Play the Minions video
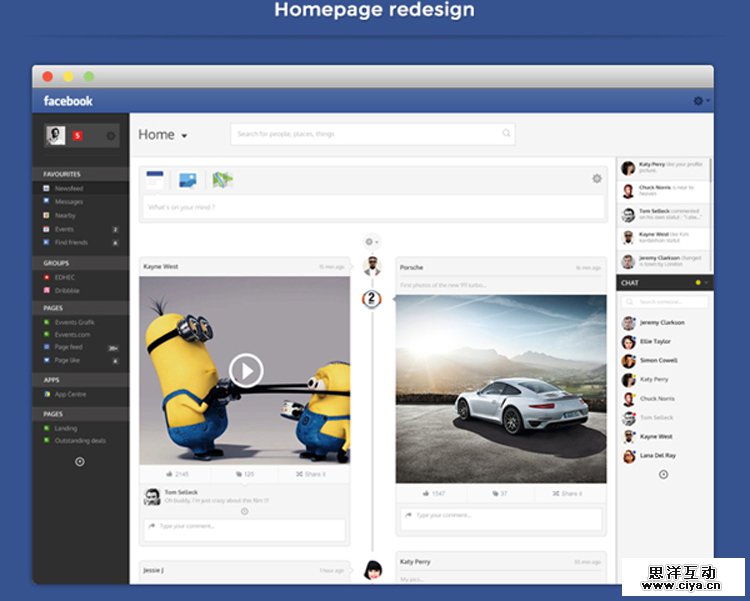The height and width of the screenshot is (601, 750). 246,370
